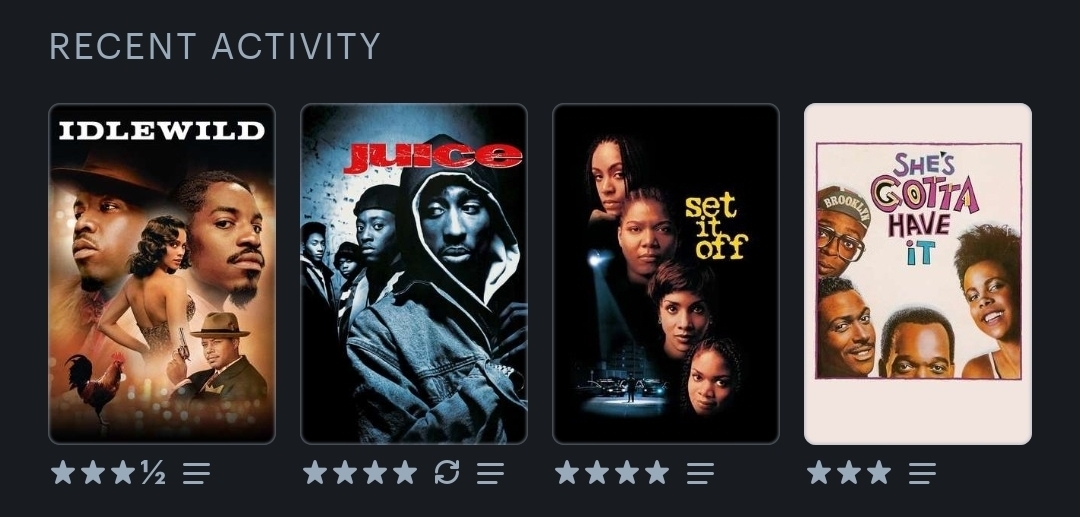Click the first star under Set It Off
The image size is (1080, 517).
pos(567,472)
